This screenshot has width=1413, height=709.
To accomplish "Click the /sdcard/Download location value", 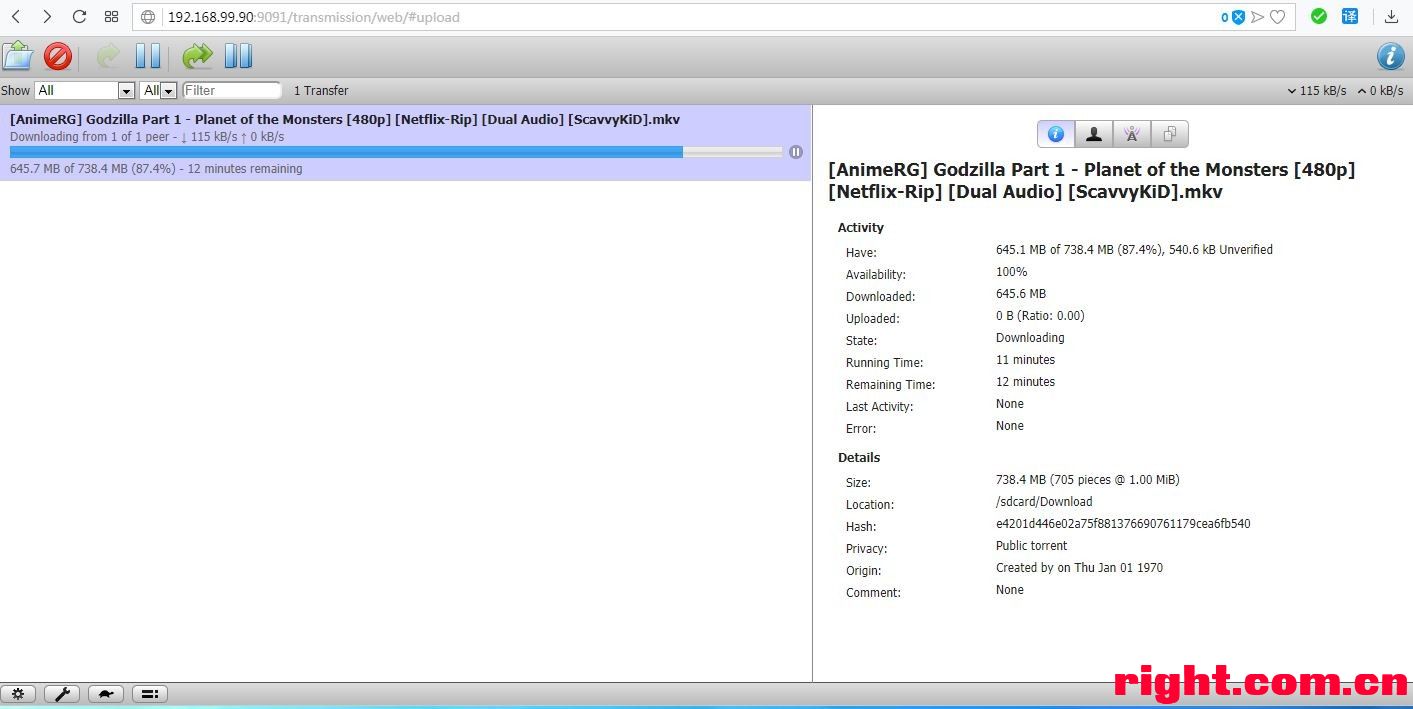I will [x=1044, y=502].
